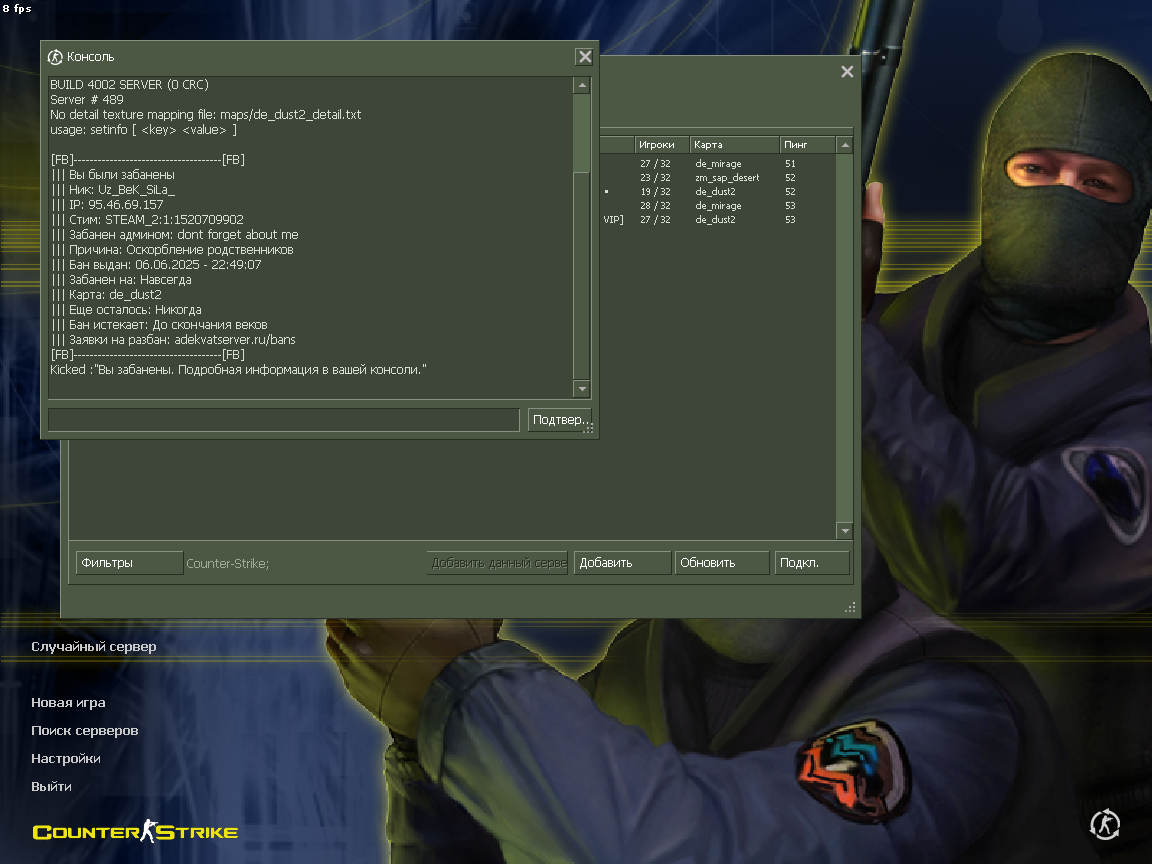Image resolution: width=1152 pixels, height=864 pixels.
Task: Select the de_dust2 server with 19 / 32 players
Action: [718, 192]
